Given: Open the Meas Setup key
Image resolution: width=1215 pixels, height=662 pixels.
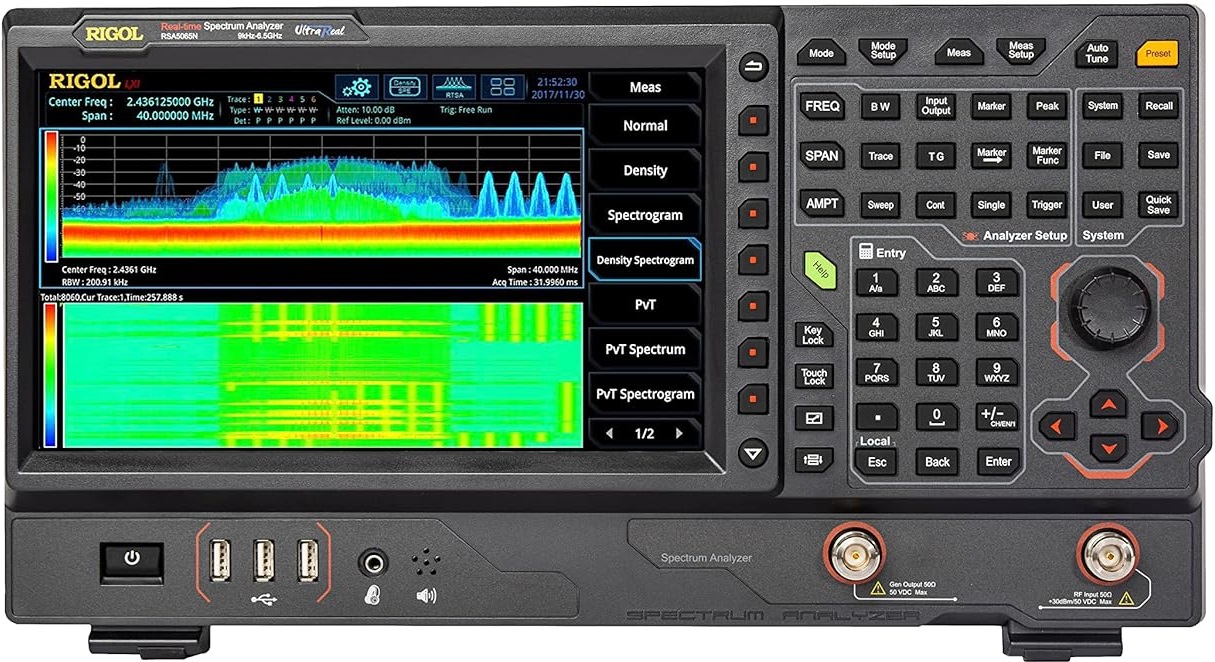Looking at the screenshot, I should 1021,51.
